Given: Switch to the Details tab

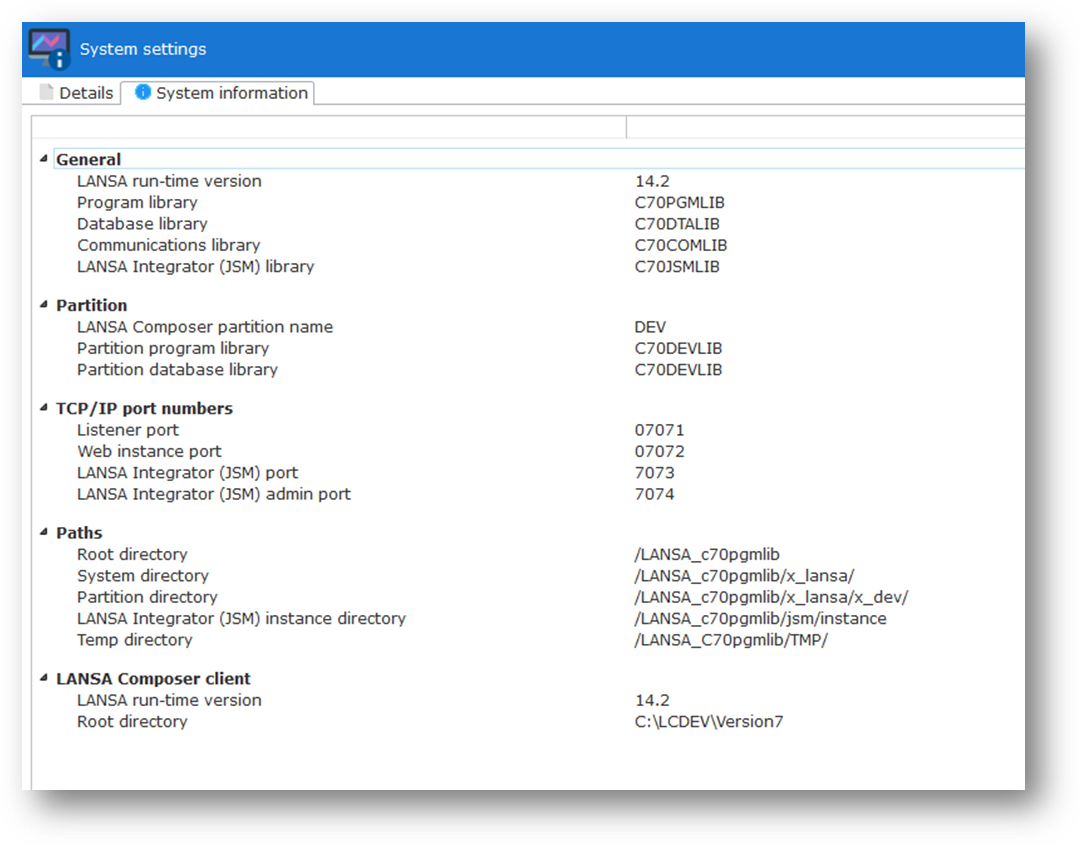Looking at the screenshot, I should [x=85, y=93].
